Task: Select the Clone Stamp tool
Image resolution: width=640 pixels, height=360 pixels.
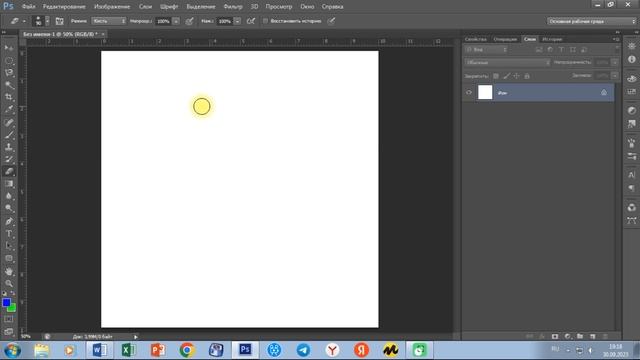Action: [9, 147]
